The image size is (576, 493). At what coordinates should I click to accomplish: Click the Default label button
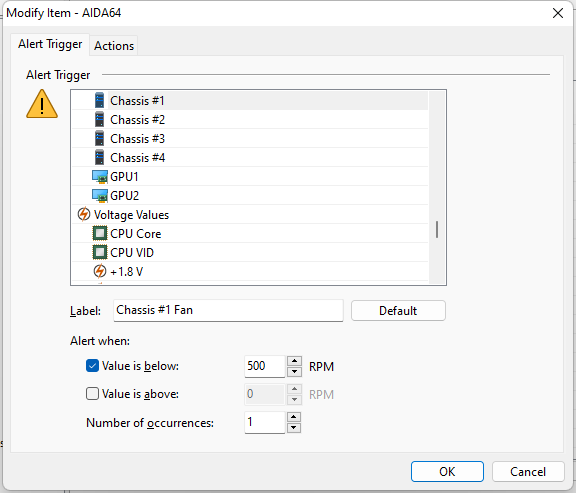398,311
